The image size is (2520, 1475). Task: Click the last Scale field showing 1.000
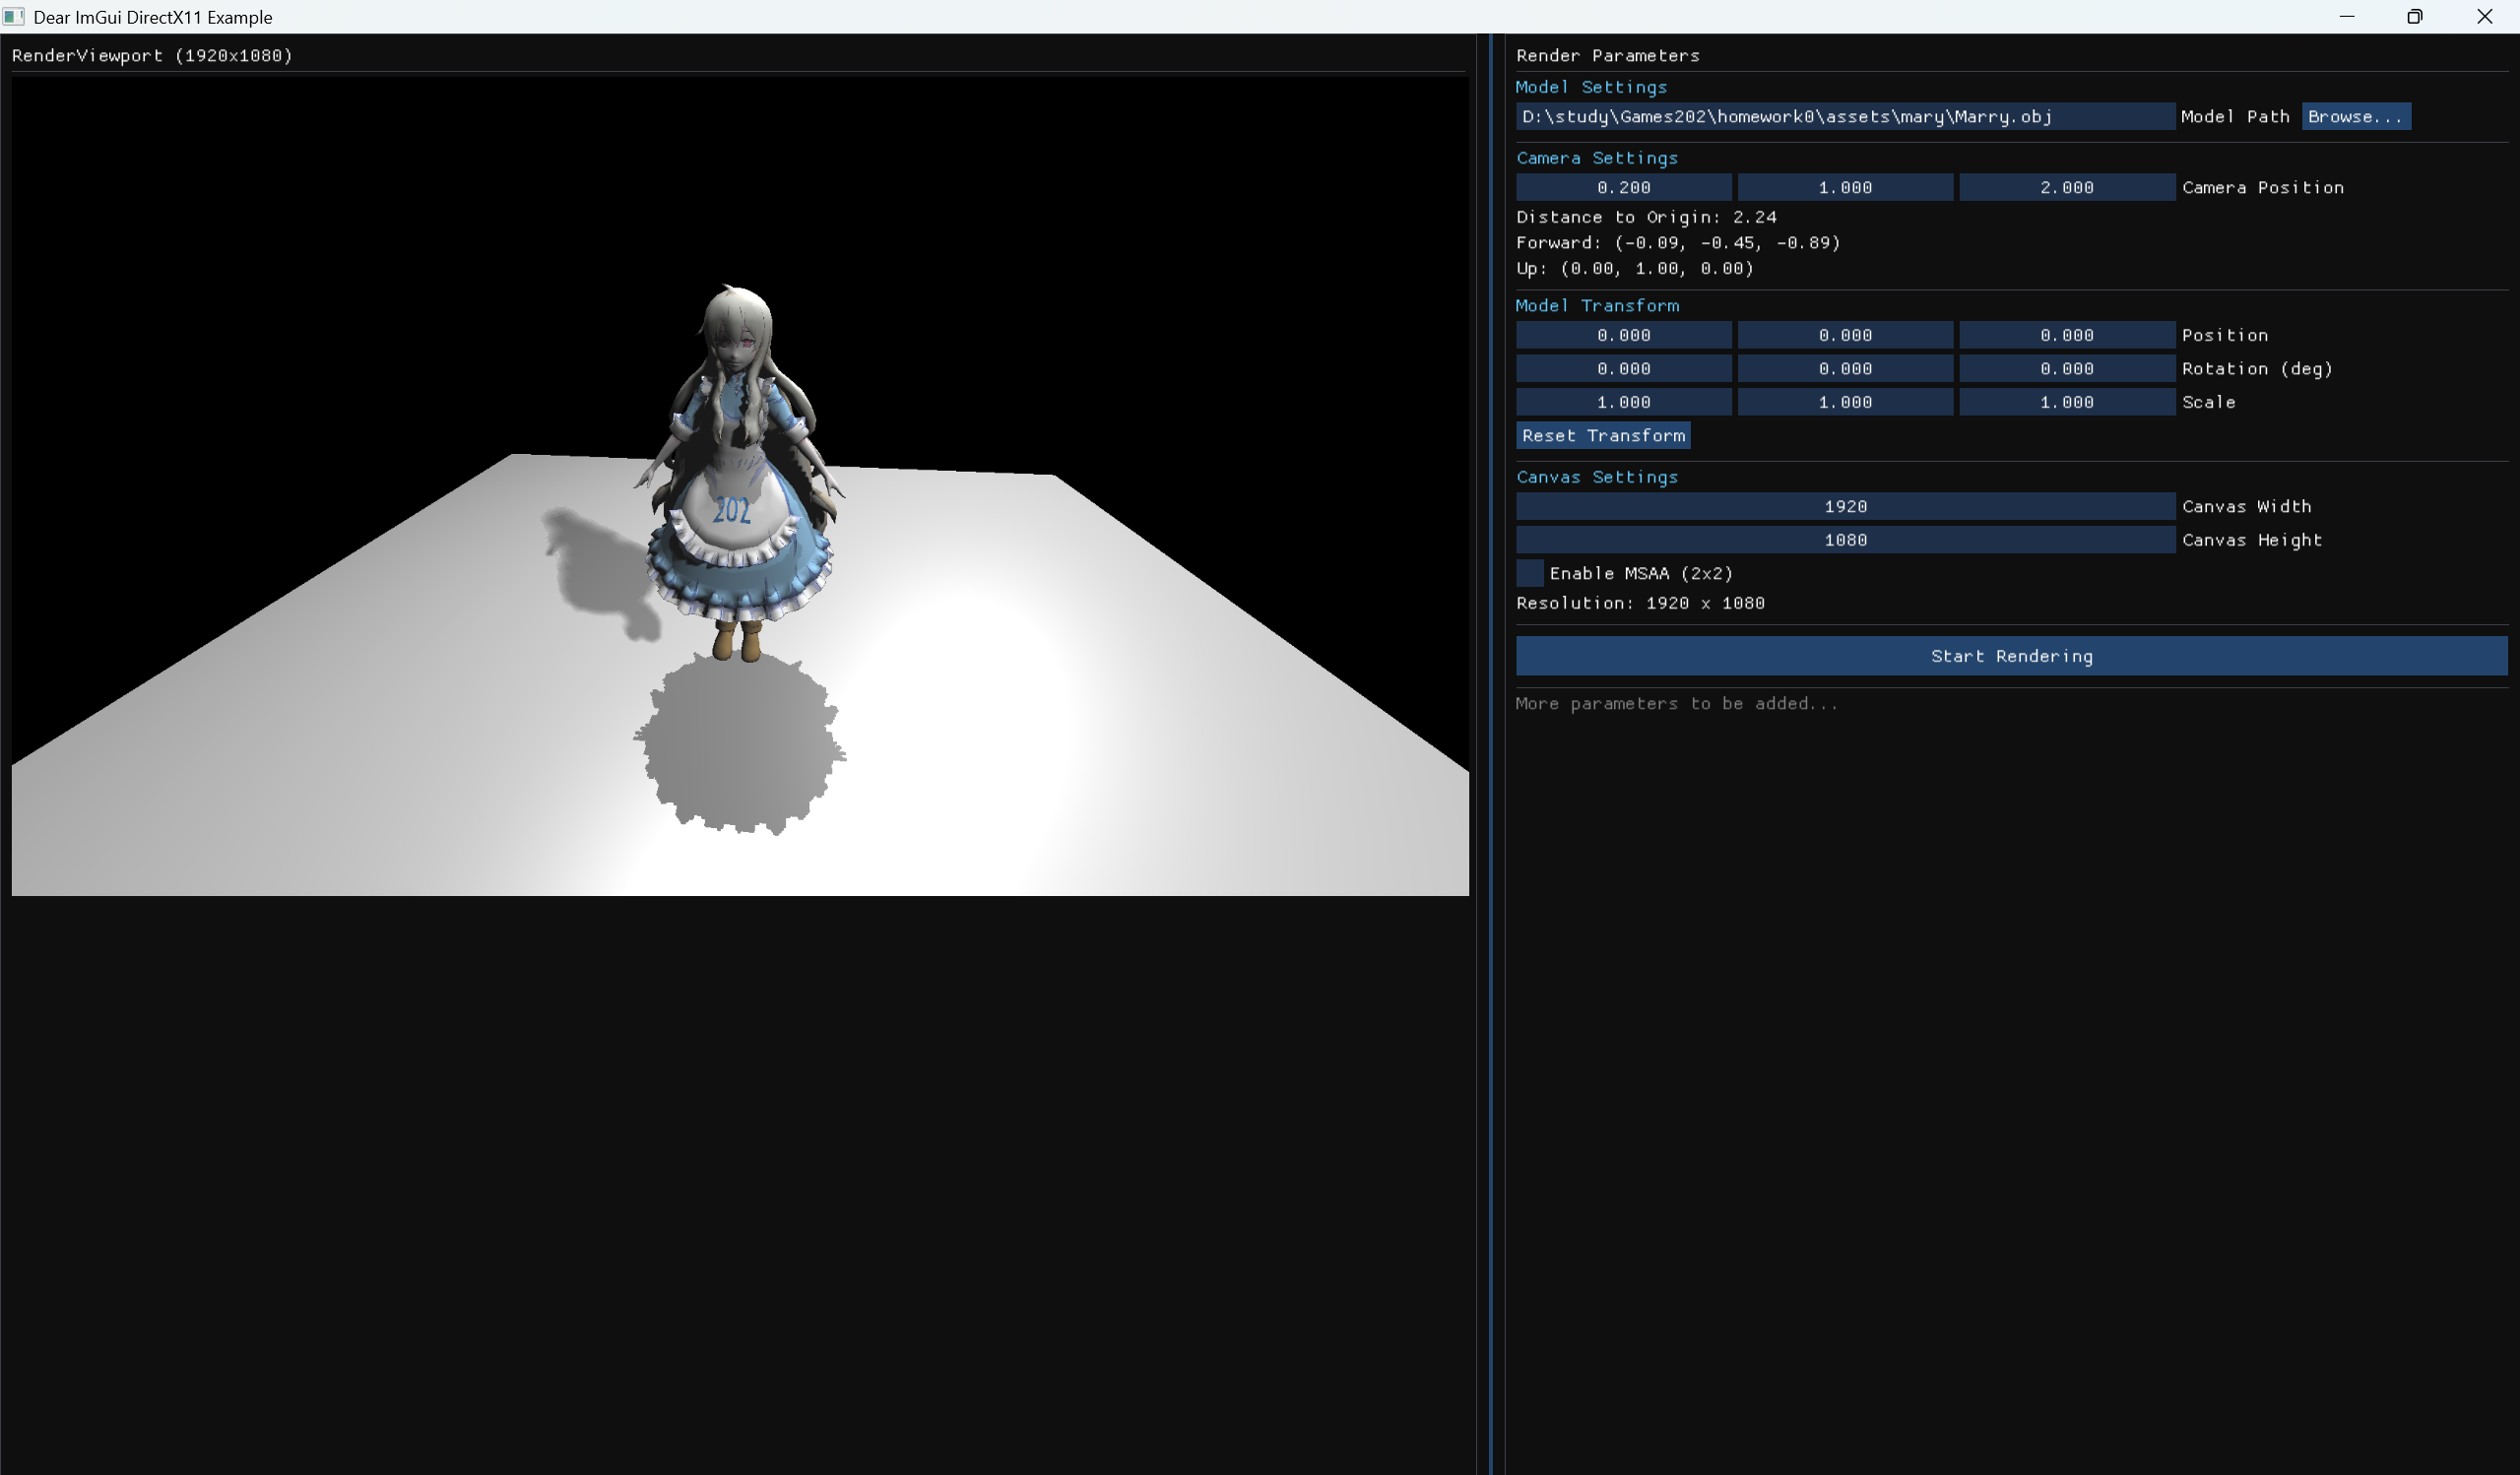click(x=2067, y=401)
